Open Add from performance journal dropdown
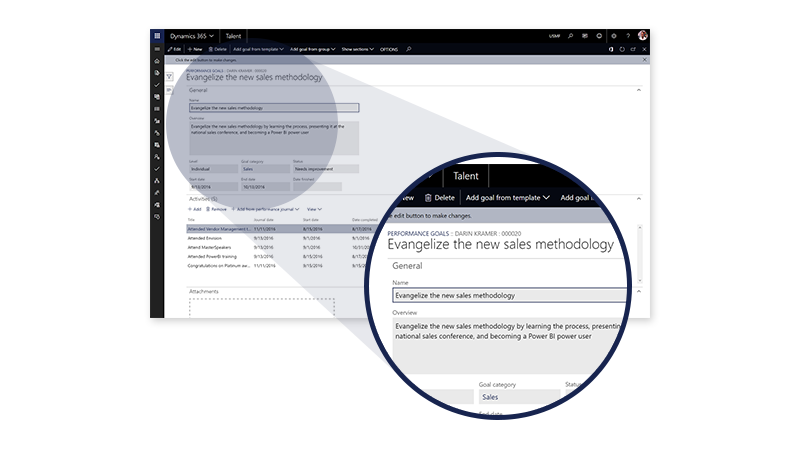 coord(265,209)
